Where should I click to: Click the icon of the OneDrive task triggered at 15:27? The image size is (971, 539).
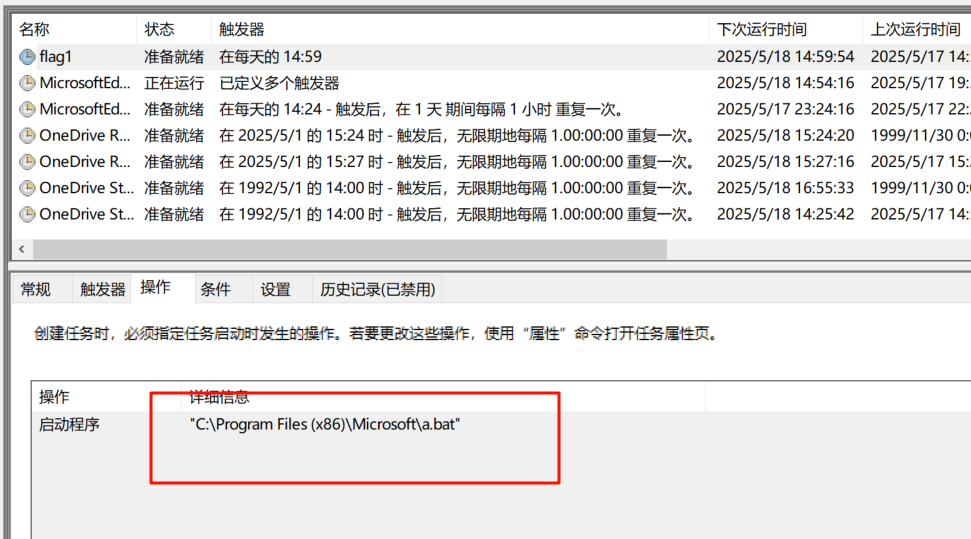pos(27,161)
